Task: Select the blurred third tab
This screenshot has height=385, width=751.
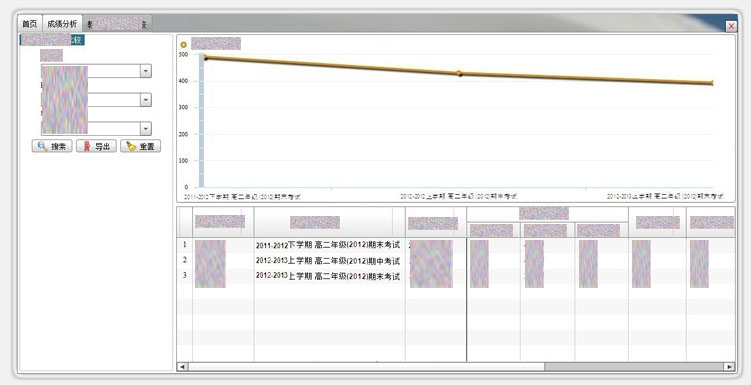Action: pyautogui.click(x=117, y=24)
